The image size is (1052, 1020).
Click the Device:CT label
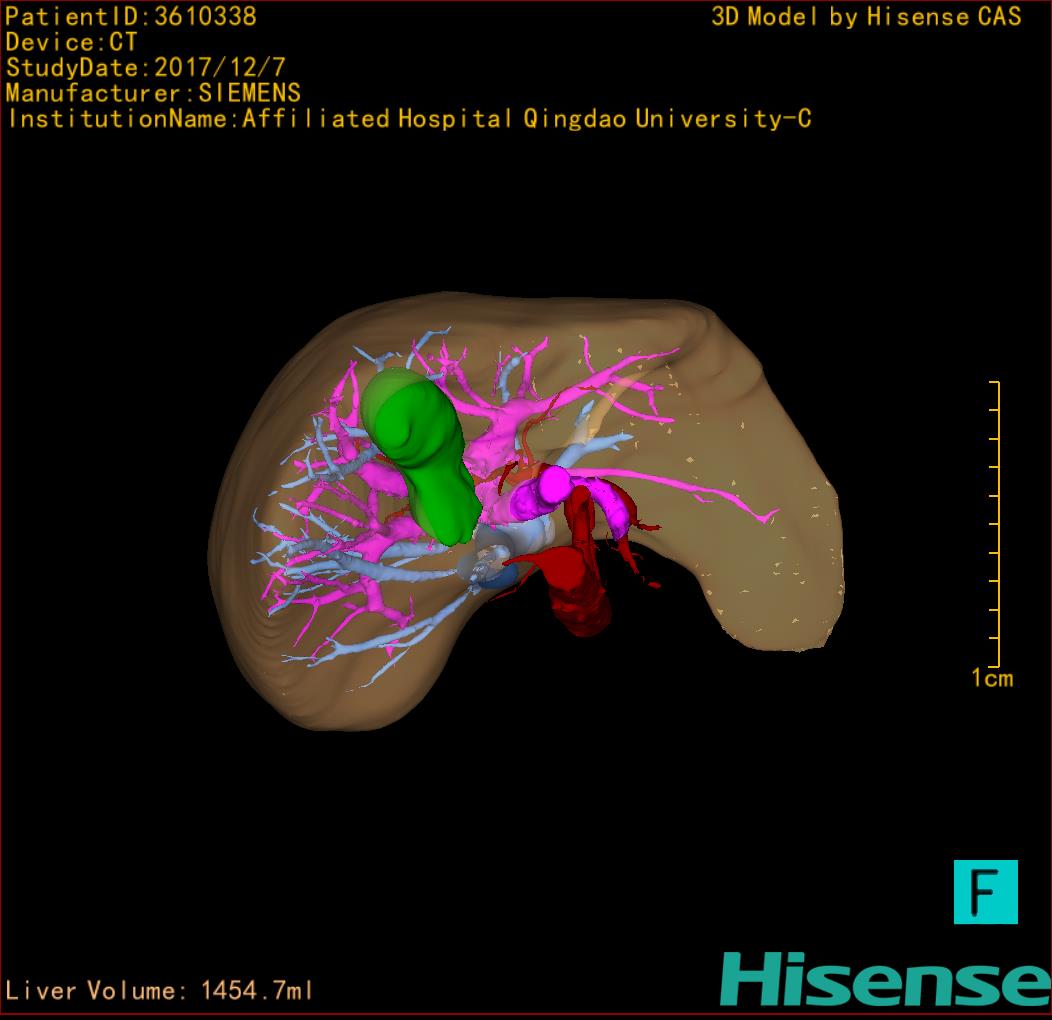click(x=71, y=42)
